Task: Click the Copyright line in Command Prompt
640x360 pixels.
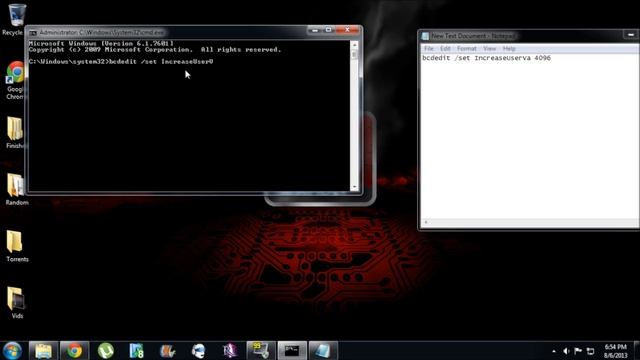Action: click(x=155, y=50)
